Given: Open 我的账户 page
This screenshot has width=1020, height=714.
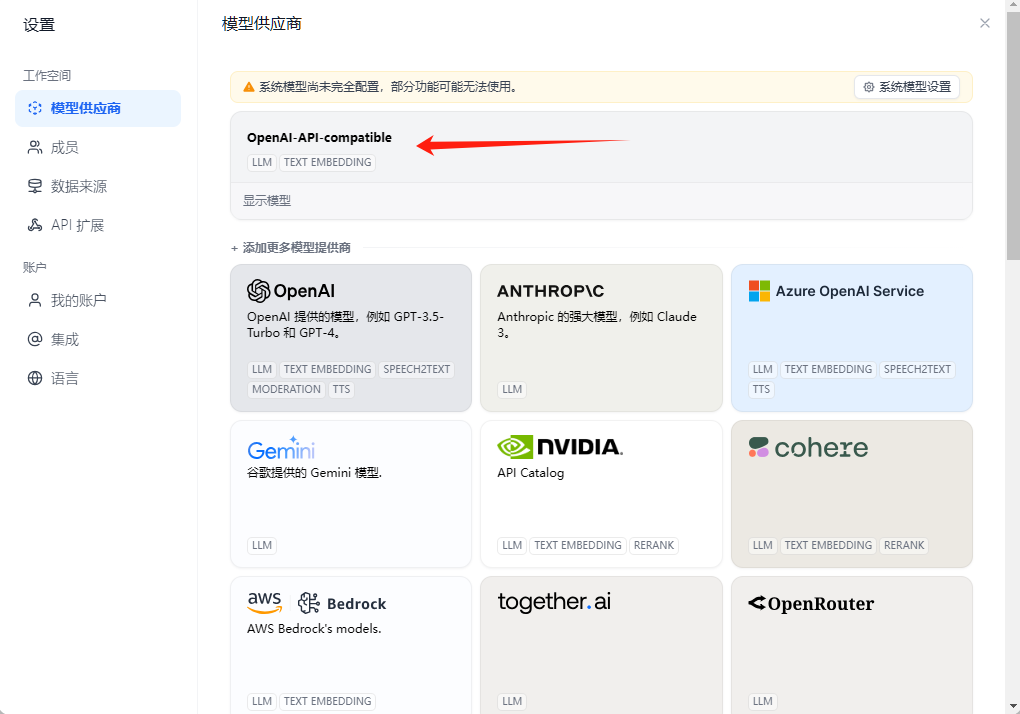Looking at the screenshot, I should click(x=98, y=300).
